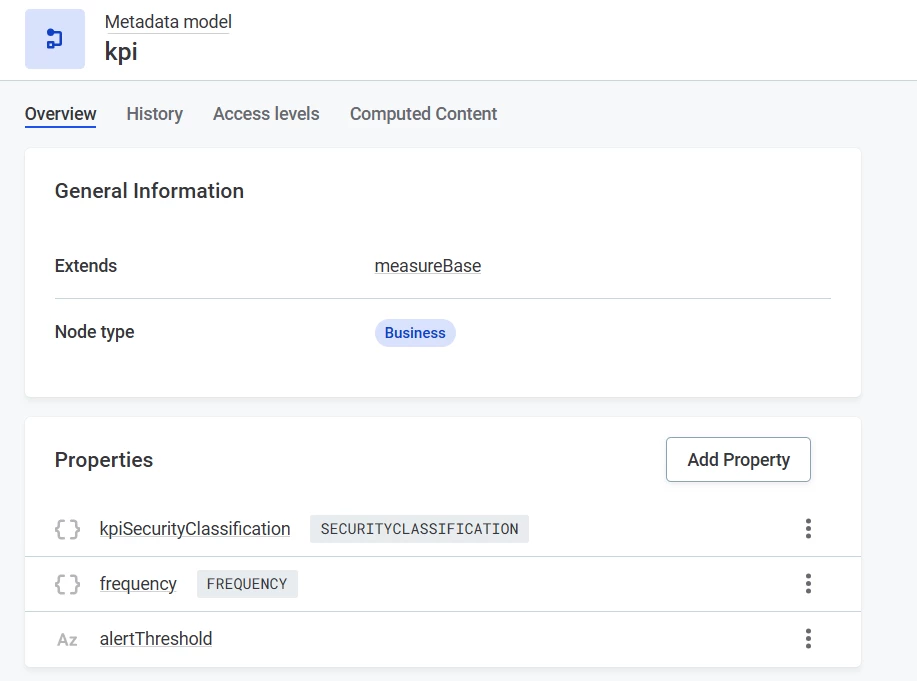The image size is (917, 681).
Task: Click the Business node type badge
Action: click(x=415, y=333)
